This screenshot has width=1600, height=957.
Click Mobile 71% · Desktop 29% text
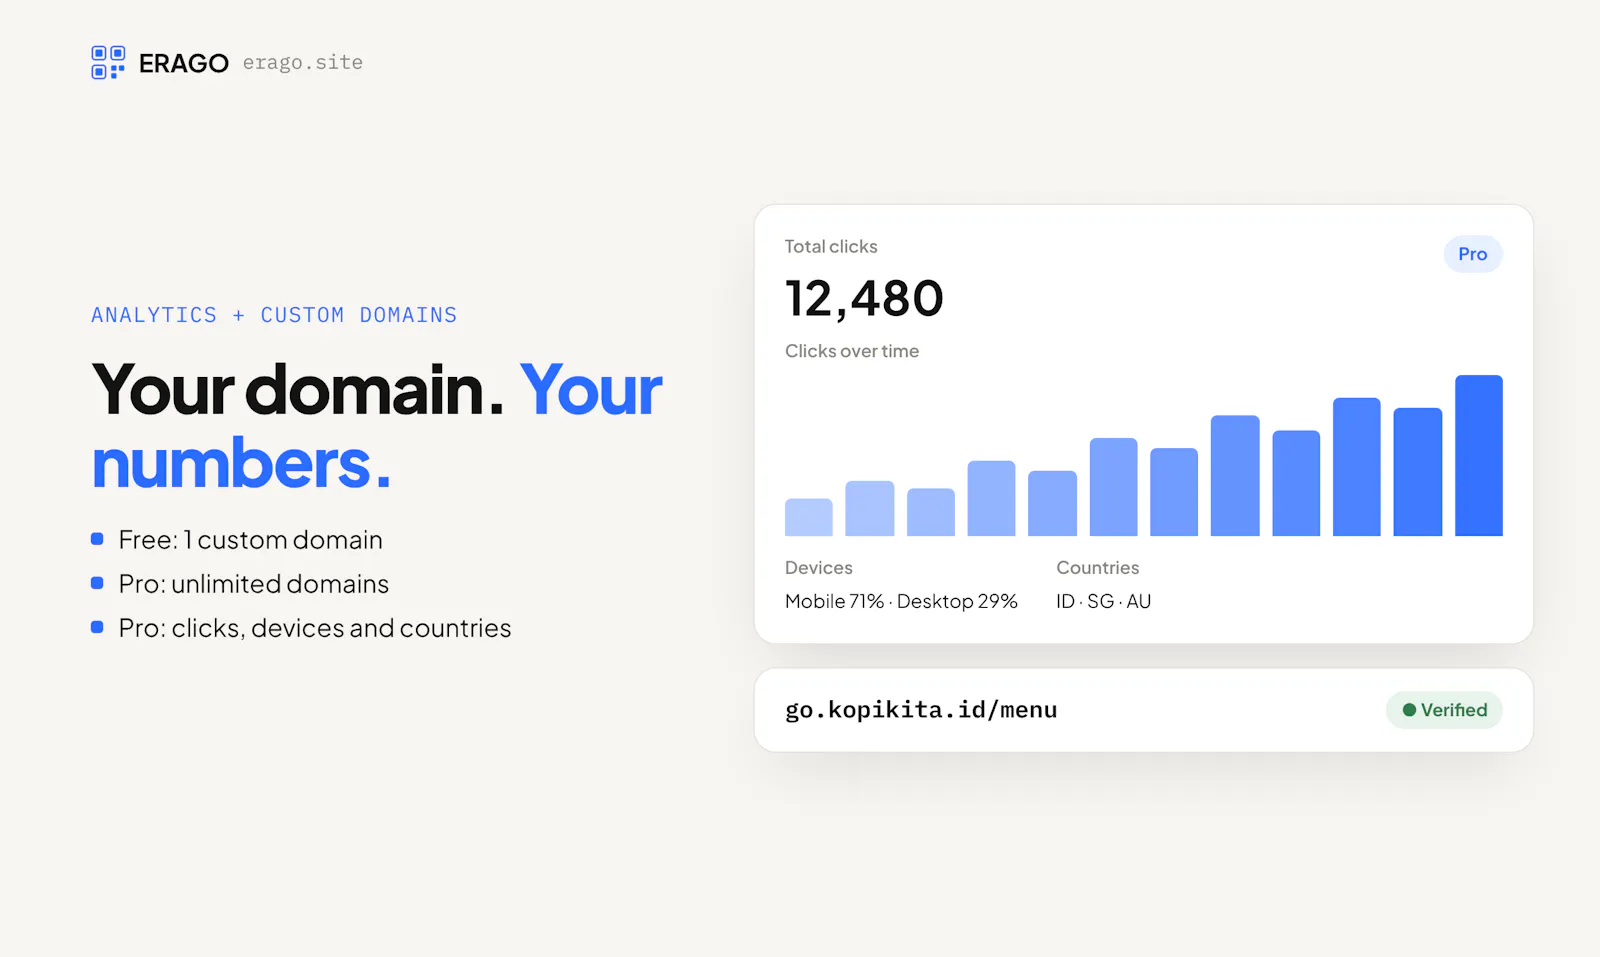tap(901, 601)
